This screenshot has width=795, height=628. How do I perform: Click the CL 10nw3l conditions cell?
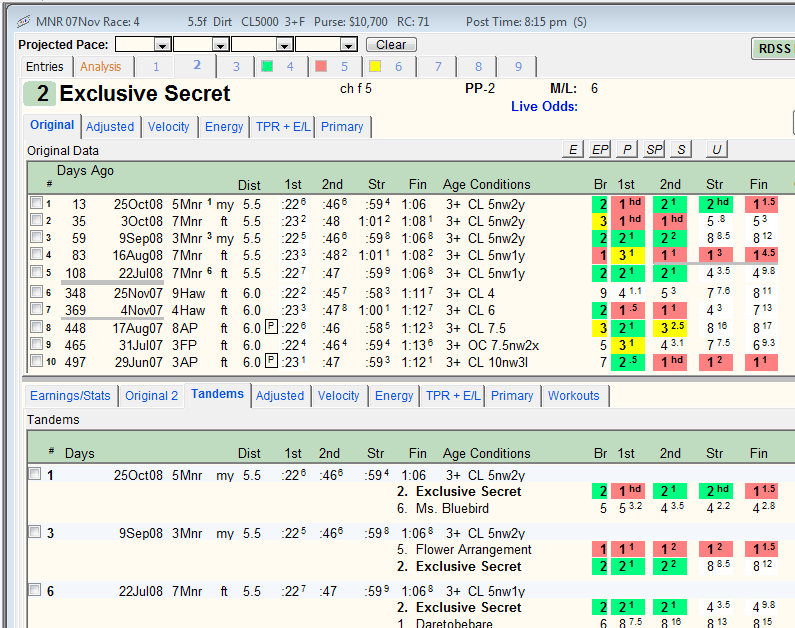click(x=498, y=362)
